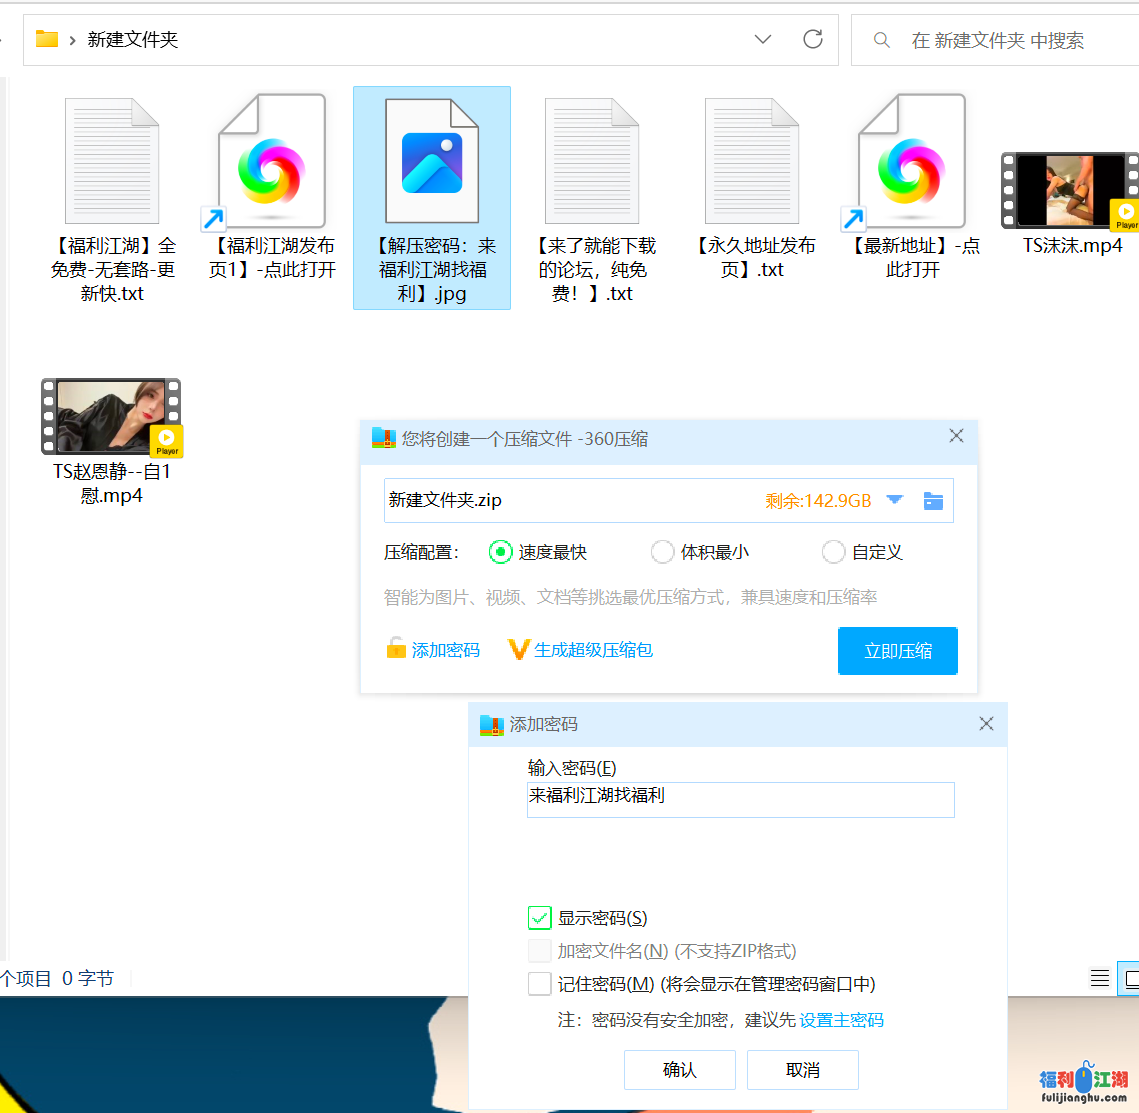Confirm the password with 确认
Screen dimensions: 1139x1113
(680, 1069)
